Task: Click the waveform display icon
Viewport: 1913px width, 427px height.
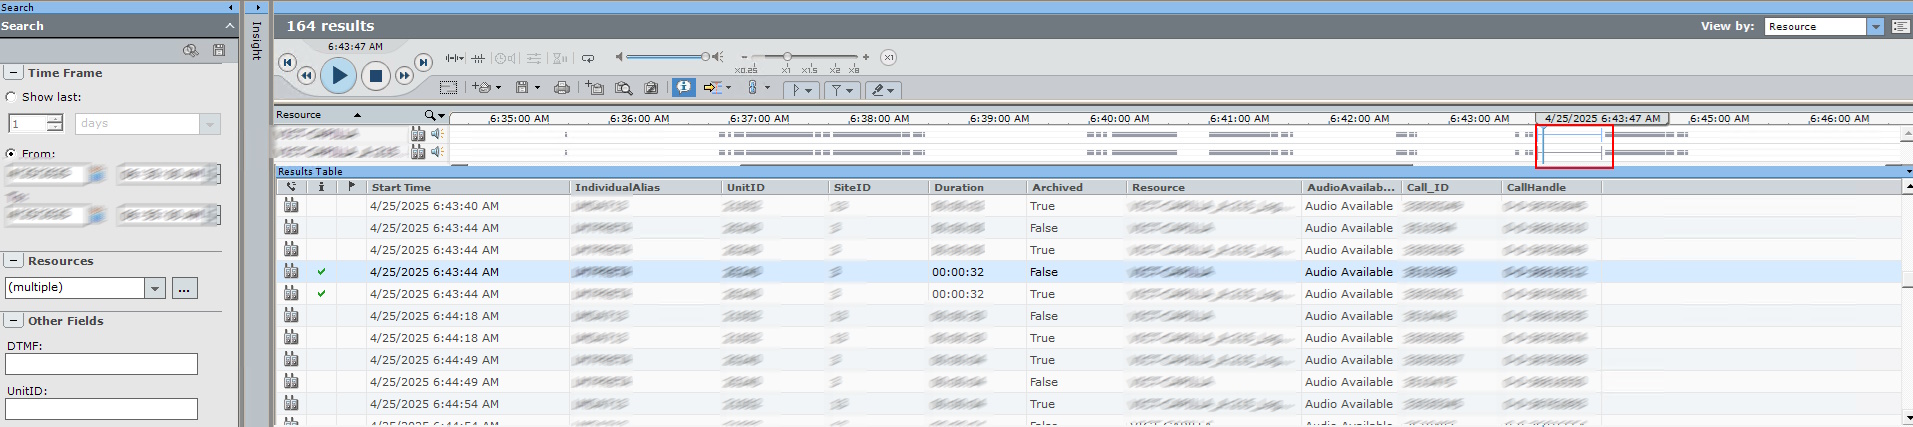Action: [455, 58]
